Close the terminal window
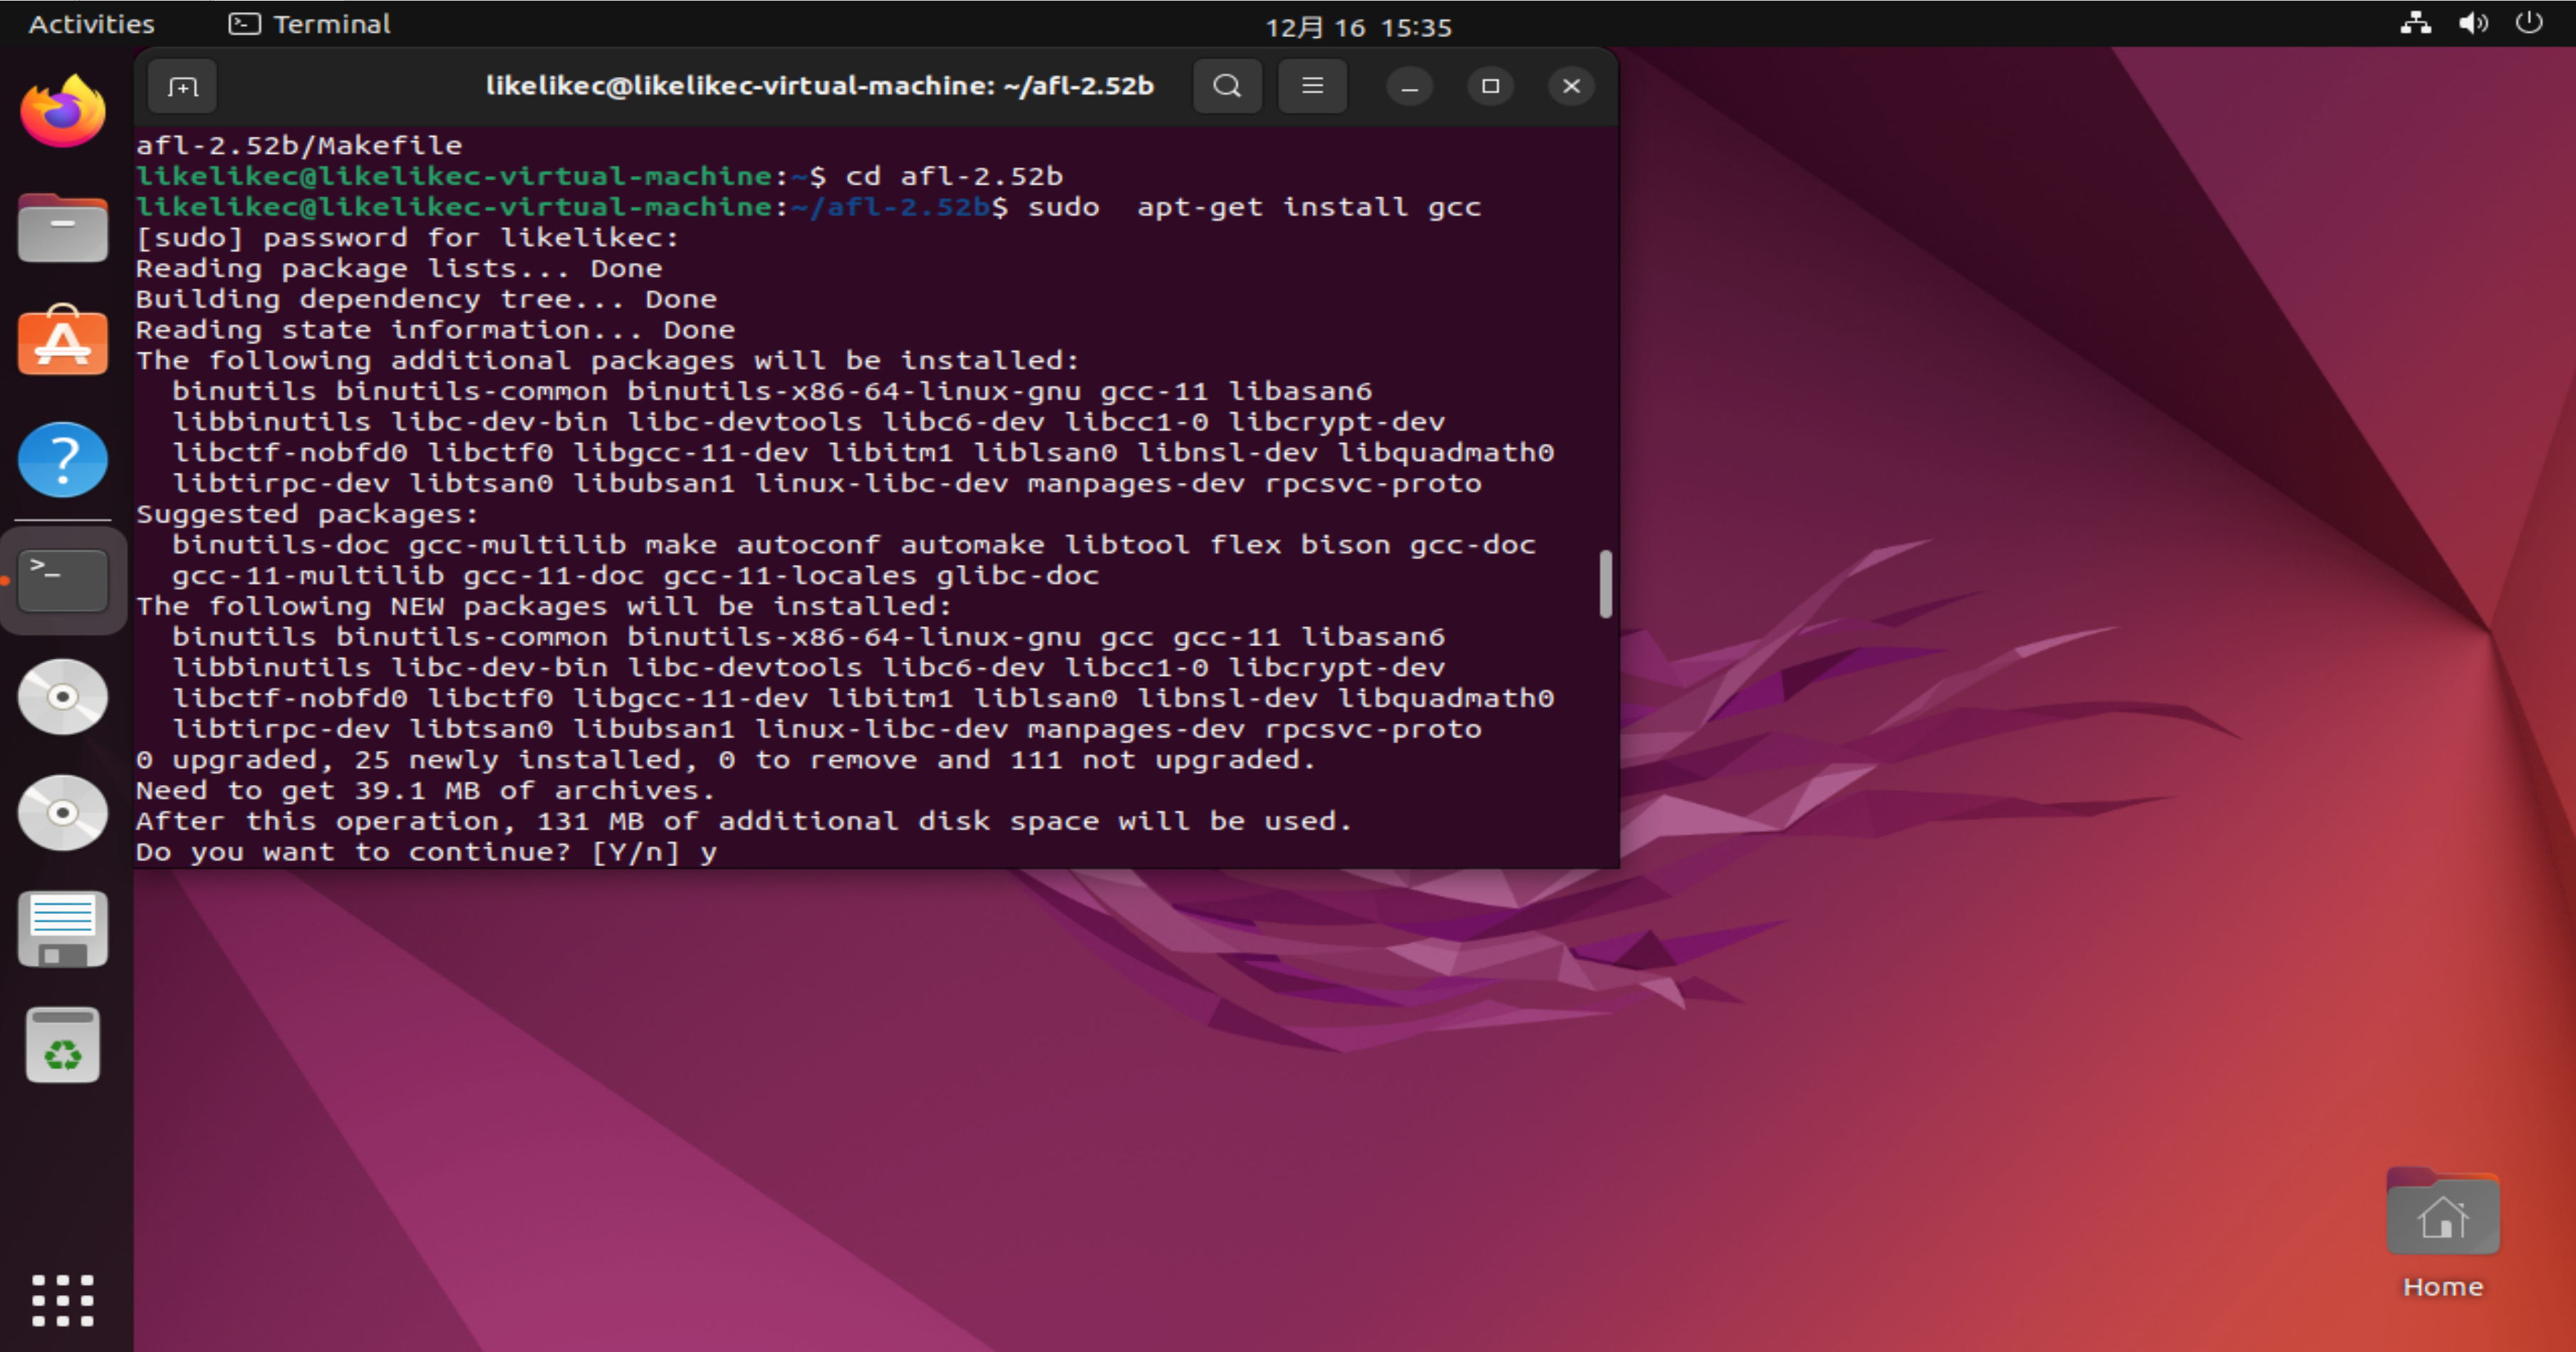 pos(1571,87)
